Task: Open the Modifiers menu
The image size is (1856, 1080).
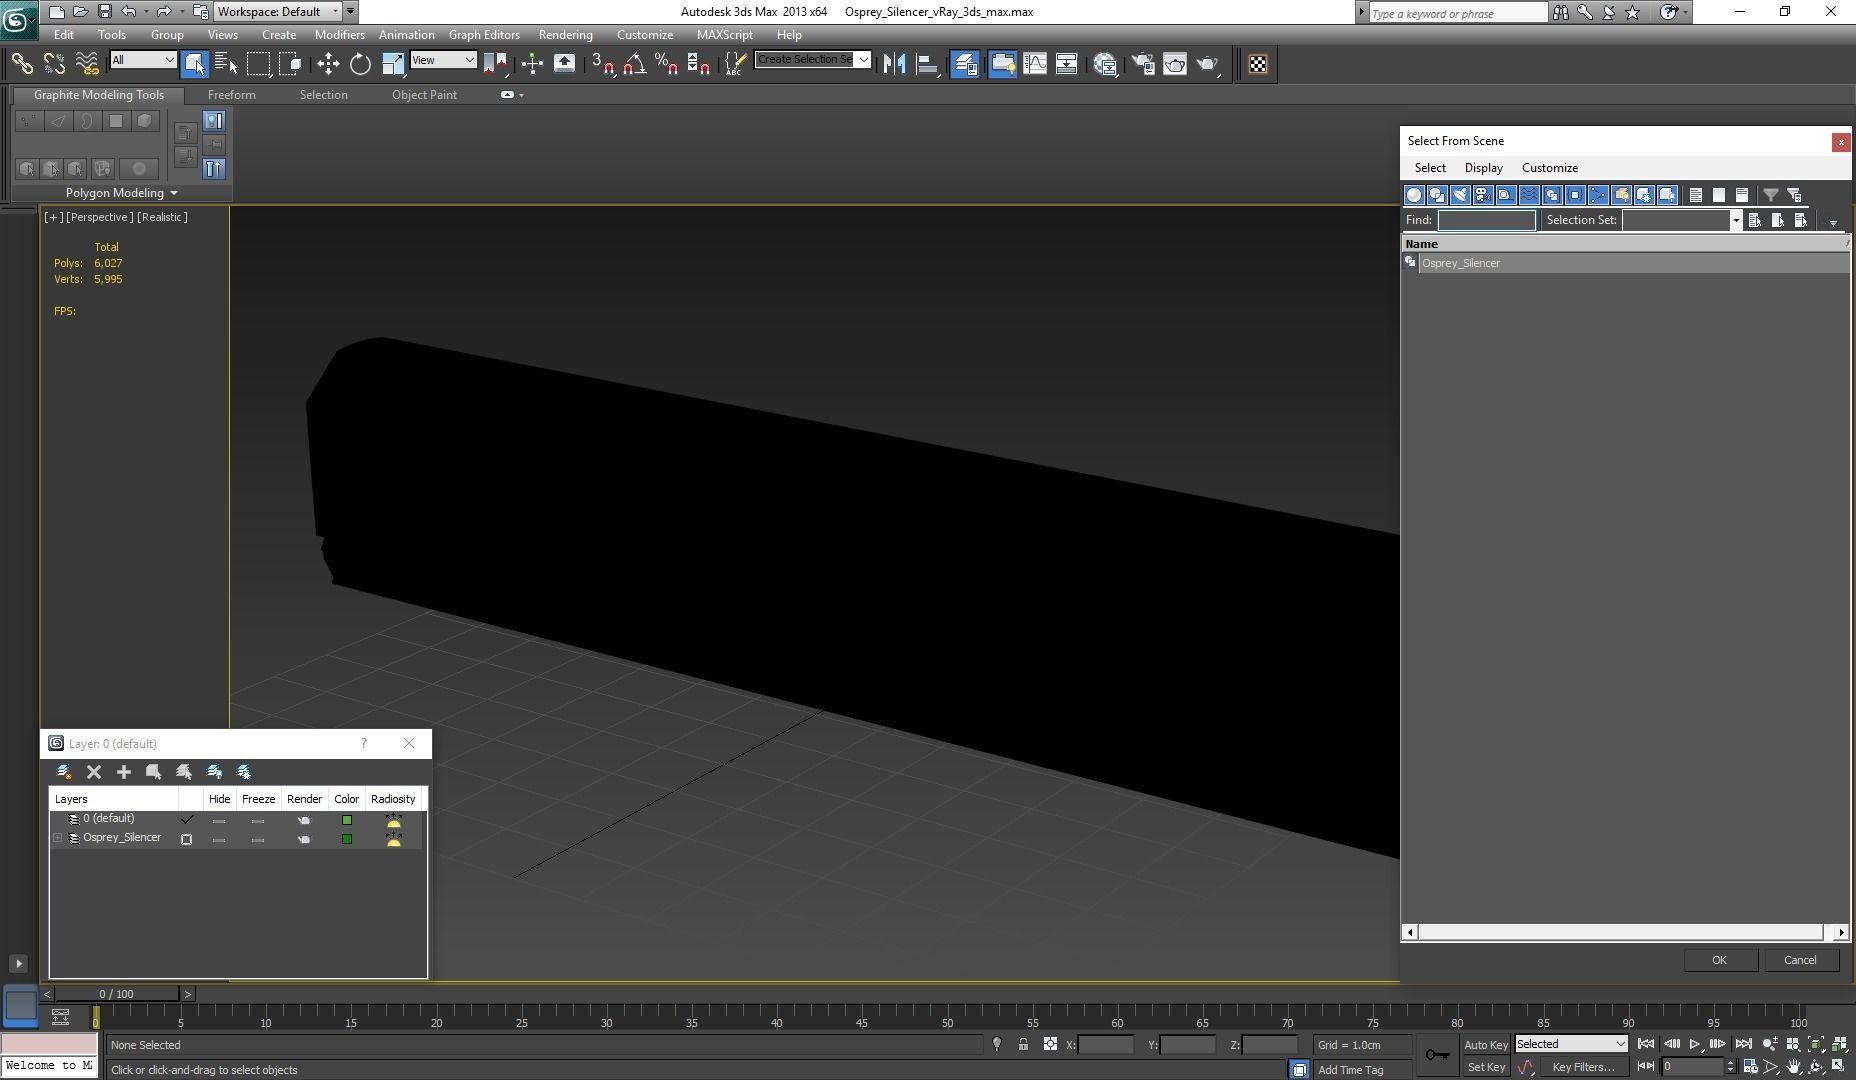Action: click(339, 35)
